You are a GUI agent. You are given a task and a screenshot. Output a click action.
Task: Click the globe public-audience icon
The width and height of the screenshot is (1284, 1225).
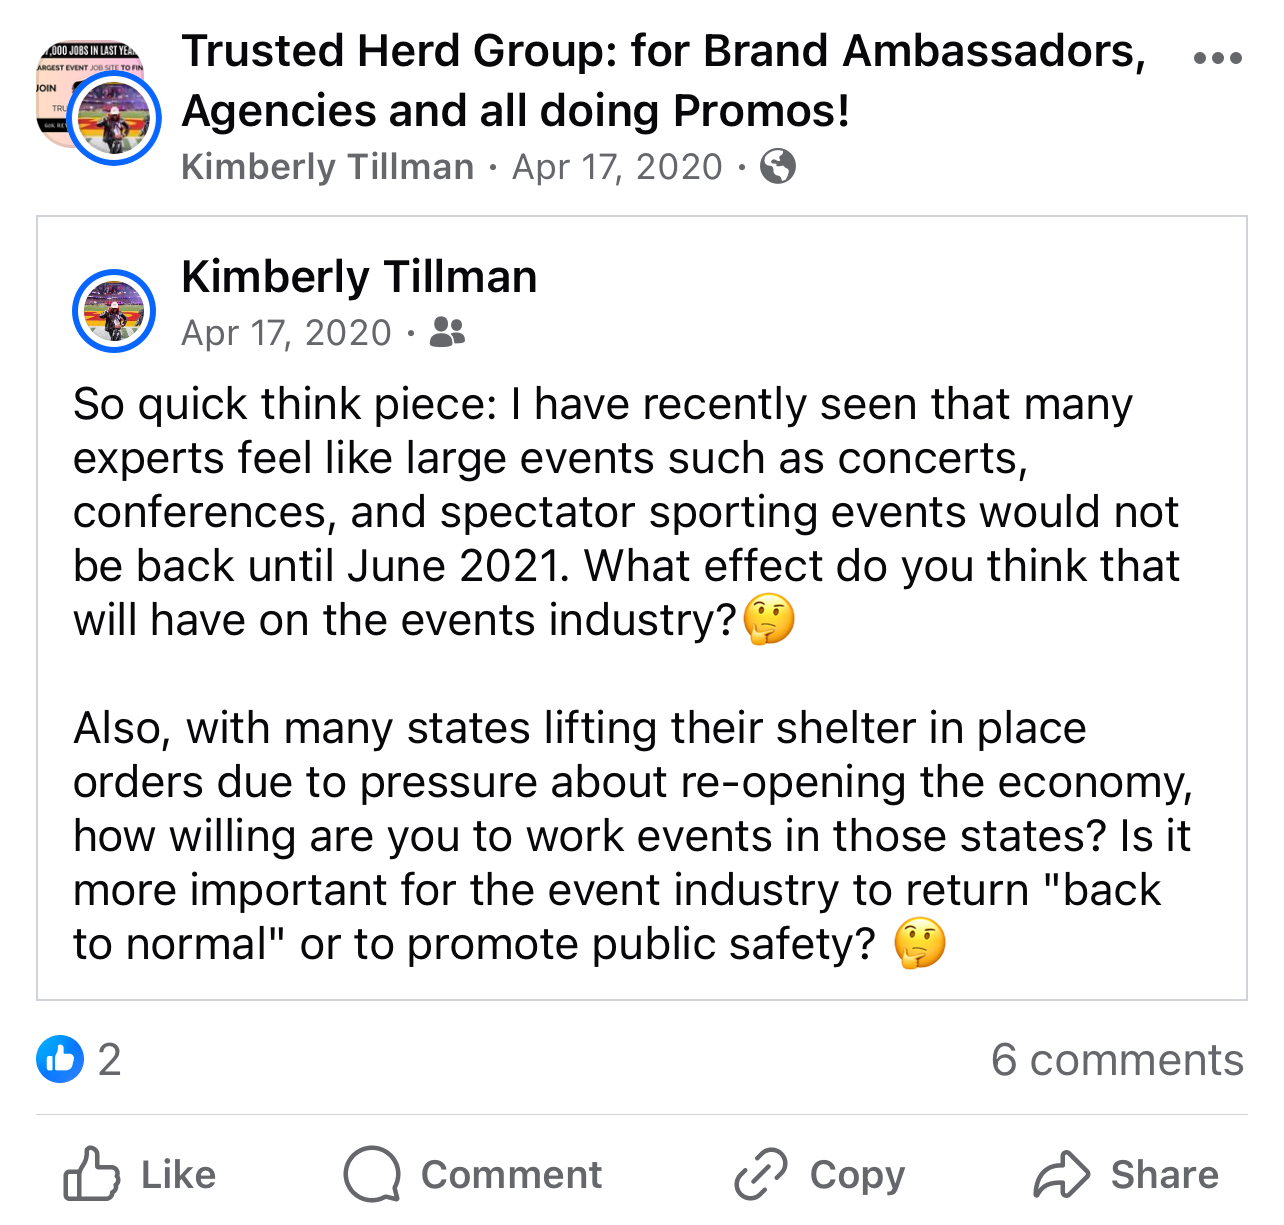point(777,166)
